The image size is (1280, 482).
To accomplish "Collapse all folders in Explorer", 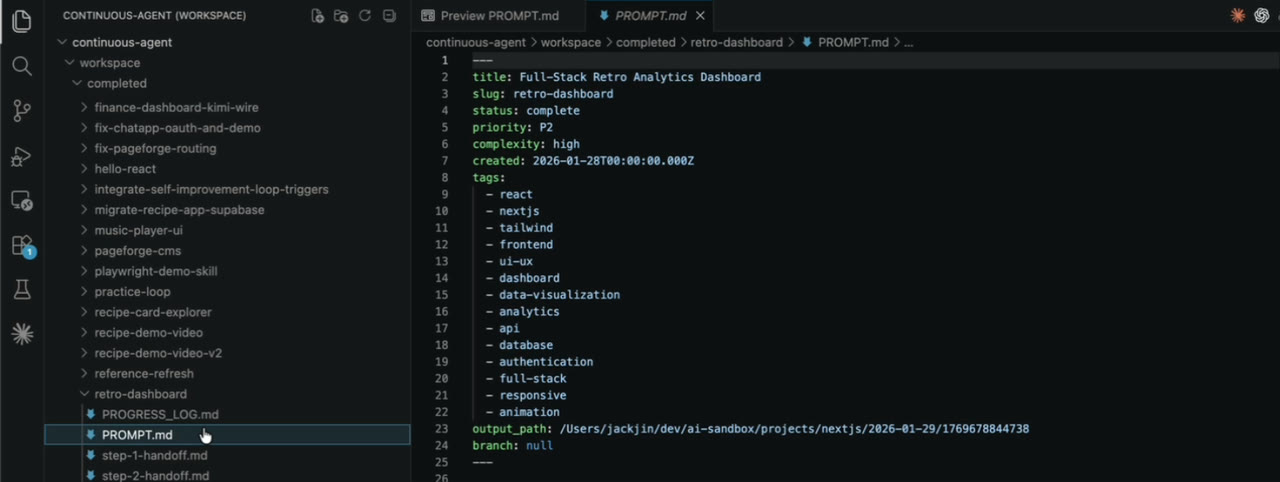I will [x=390, y=16].
